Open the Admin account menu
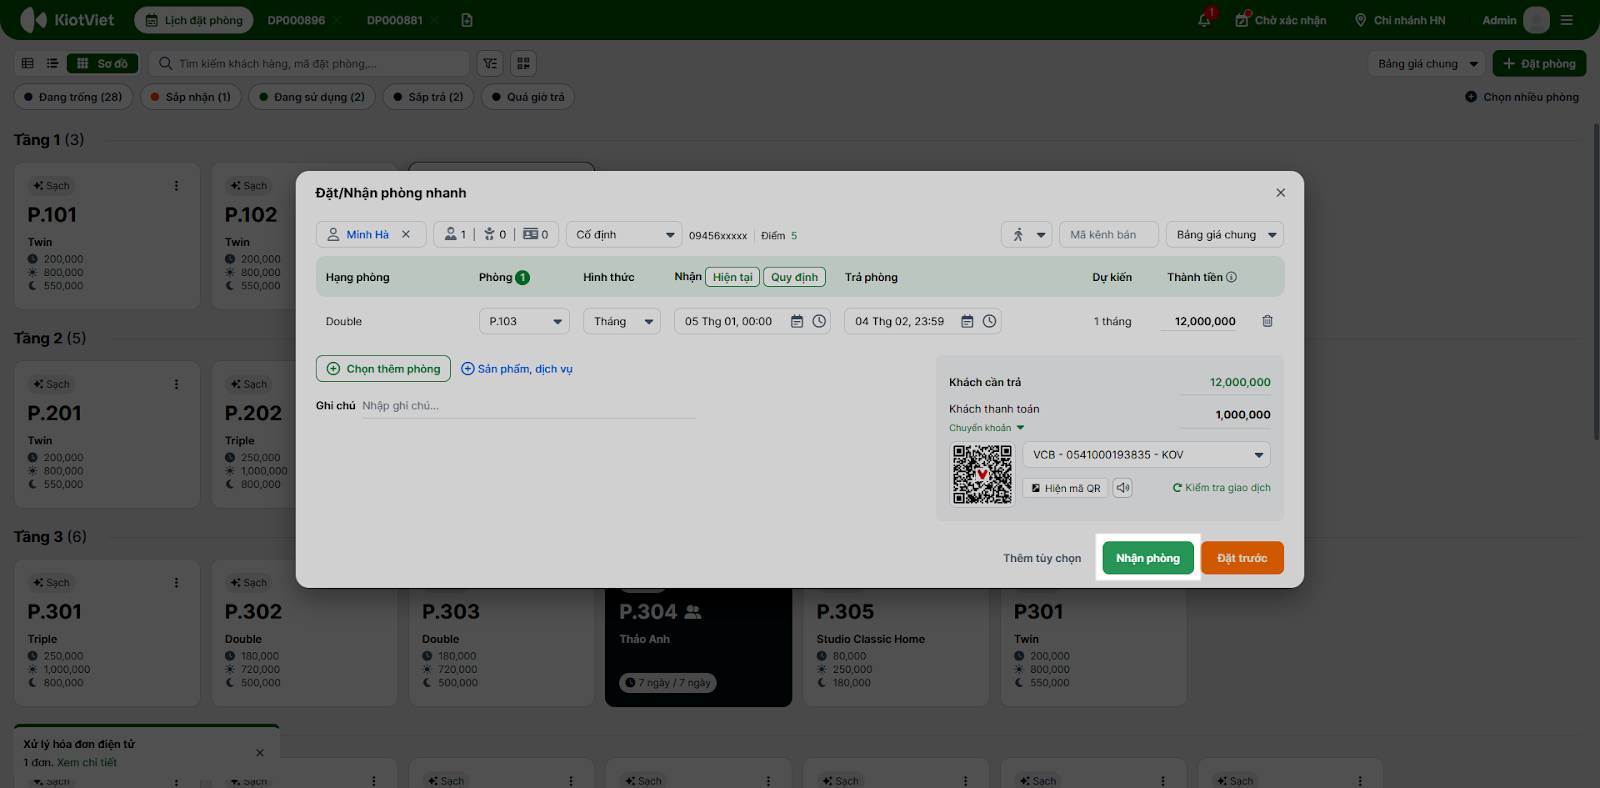 point(1515,20)
